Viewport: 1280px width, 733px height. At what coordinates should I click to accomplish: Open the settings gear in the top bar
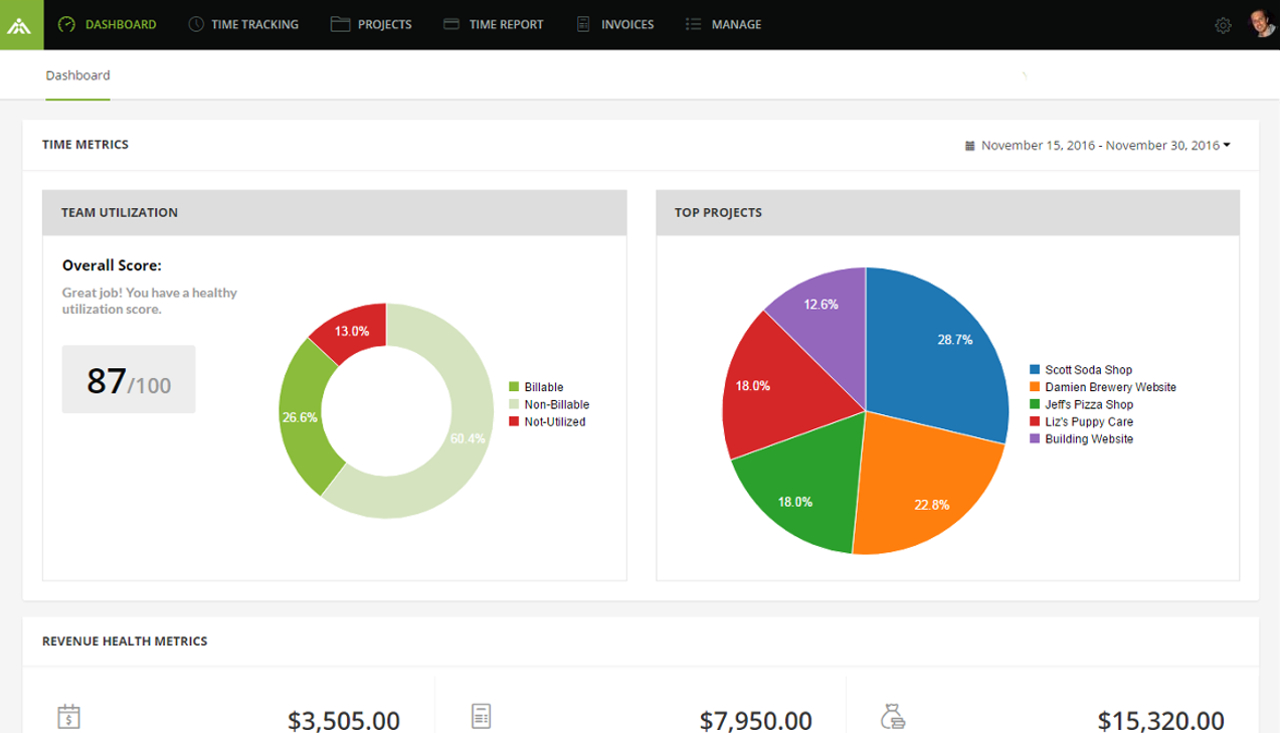coord(1222,24)
